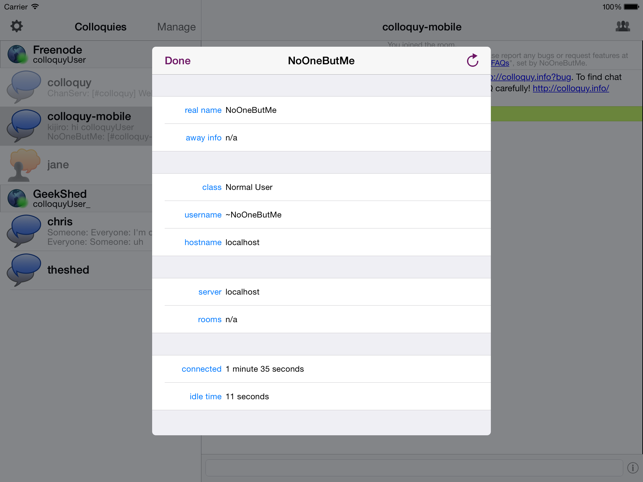Open the settings gear icon
Screen dimensions: 643x482
(16, 26)
